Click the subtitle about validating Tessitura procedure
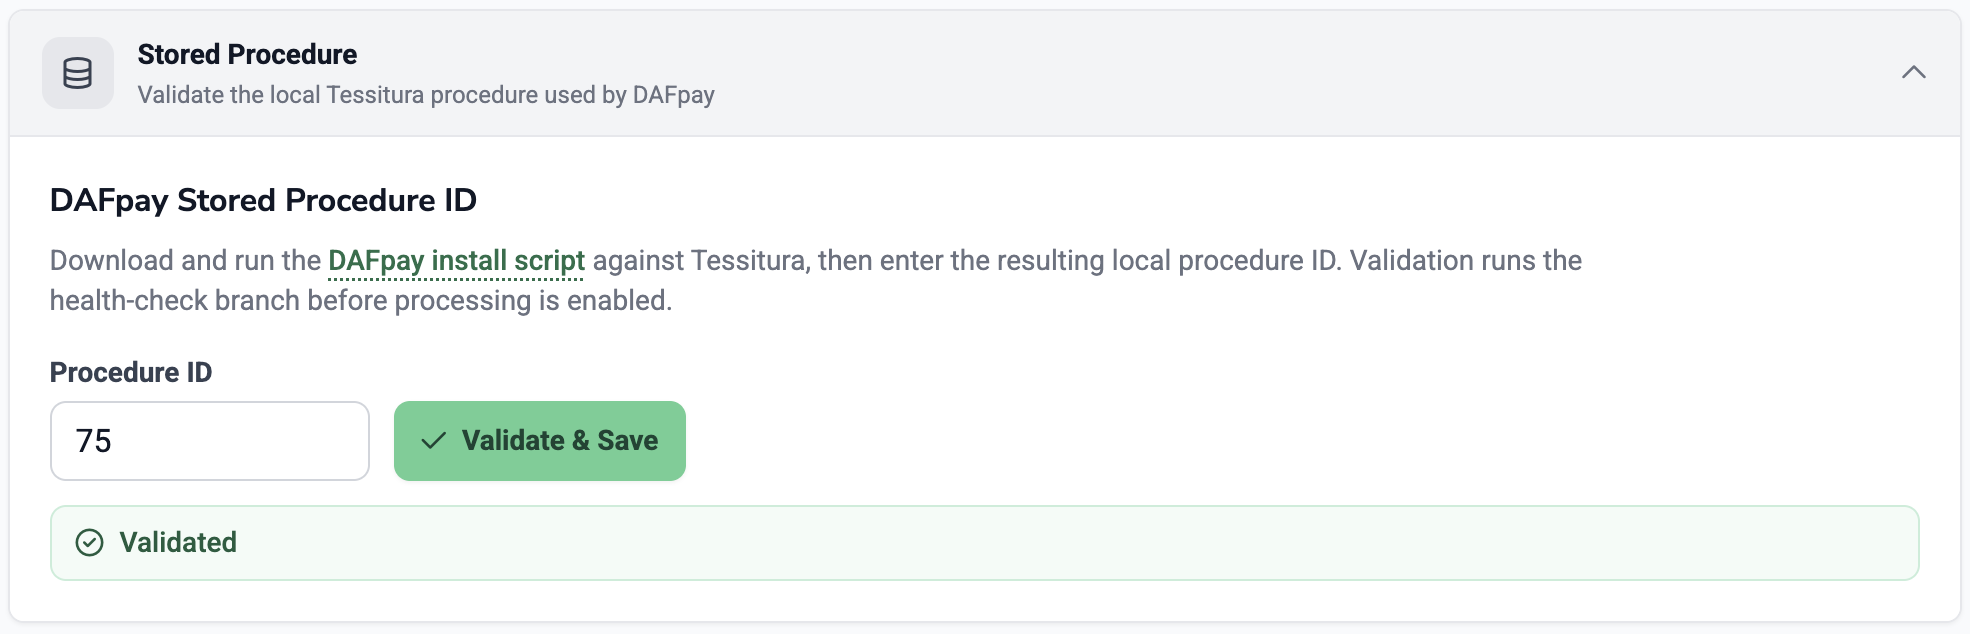The image size is (1970, 634). [426, 95]
